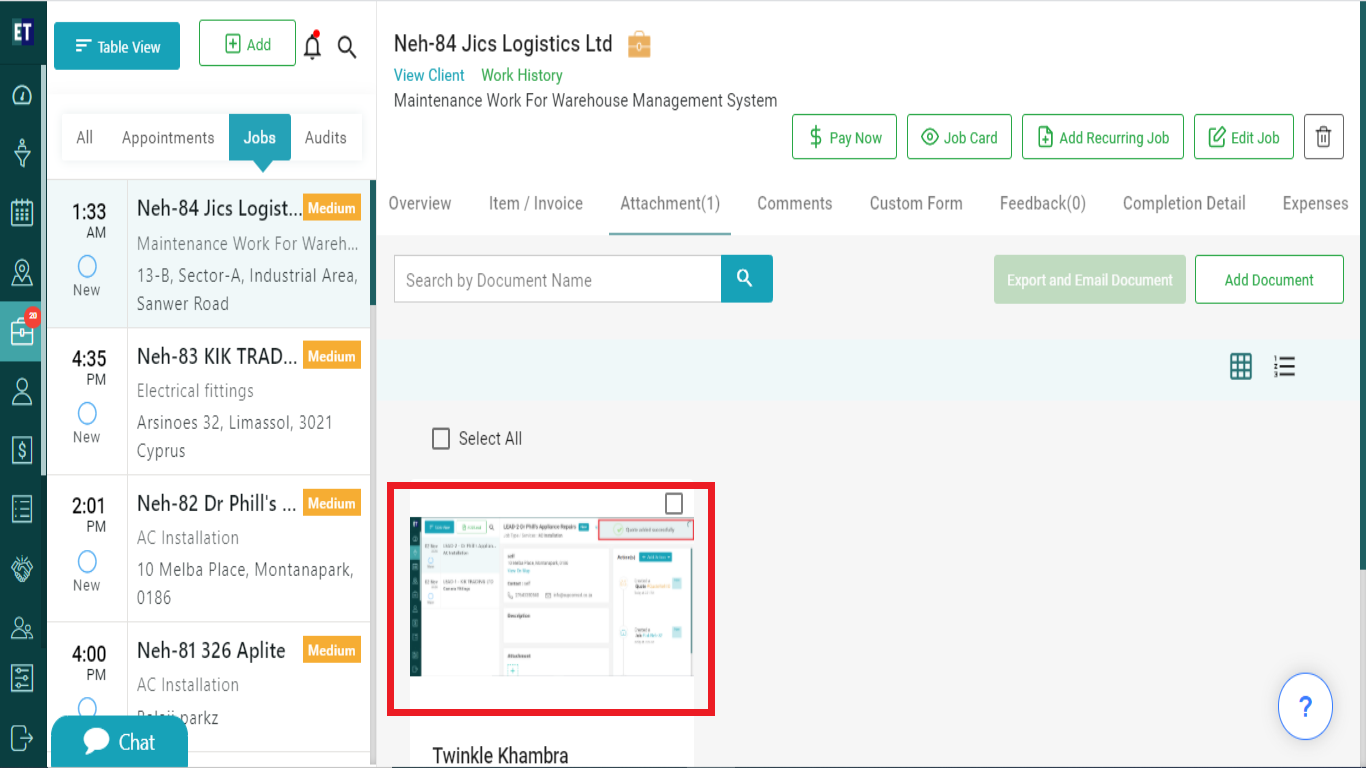
Task: Open the Job Card button
Action: click(x=959, y=137)
